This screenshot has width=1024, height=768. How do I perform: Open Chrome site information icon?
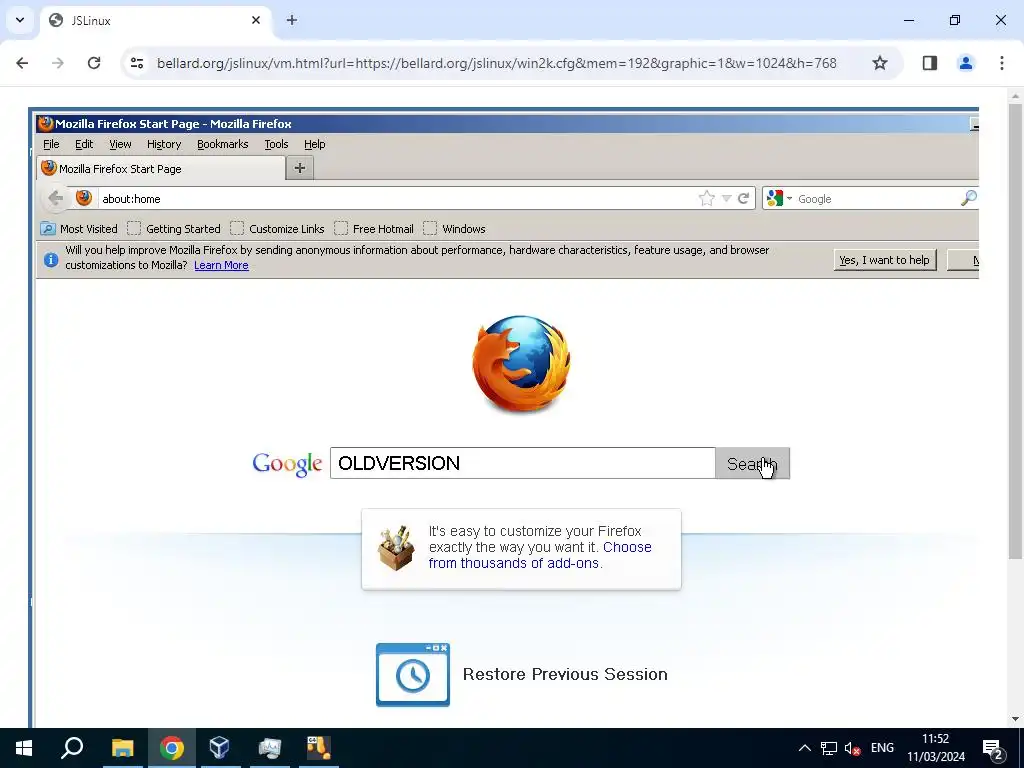(x=136, y=63)
